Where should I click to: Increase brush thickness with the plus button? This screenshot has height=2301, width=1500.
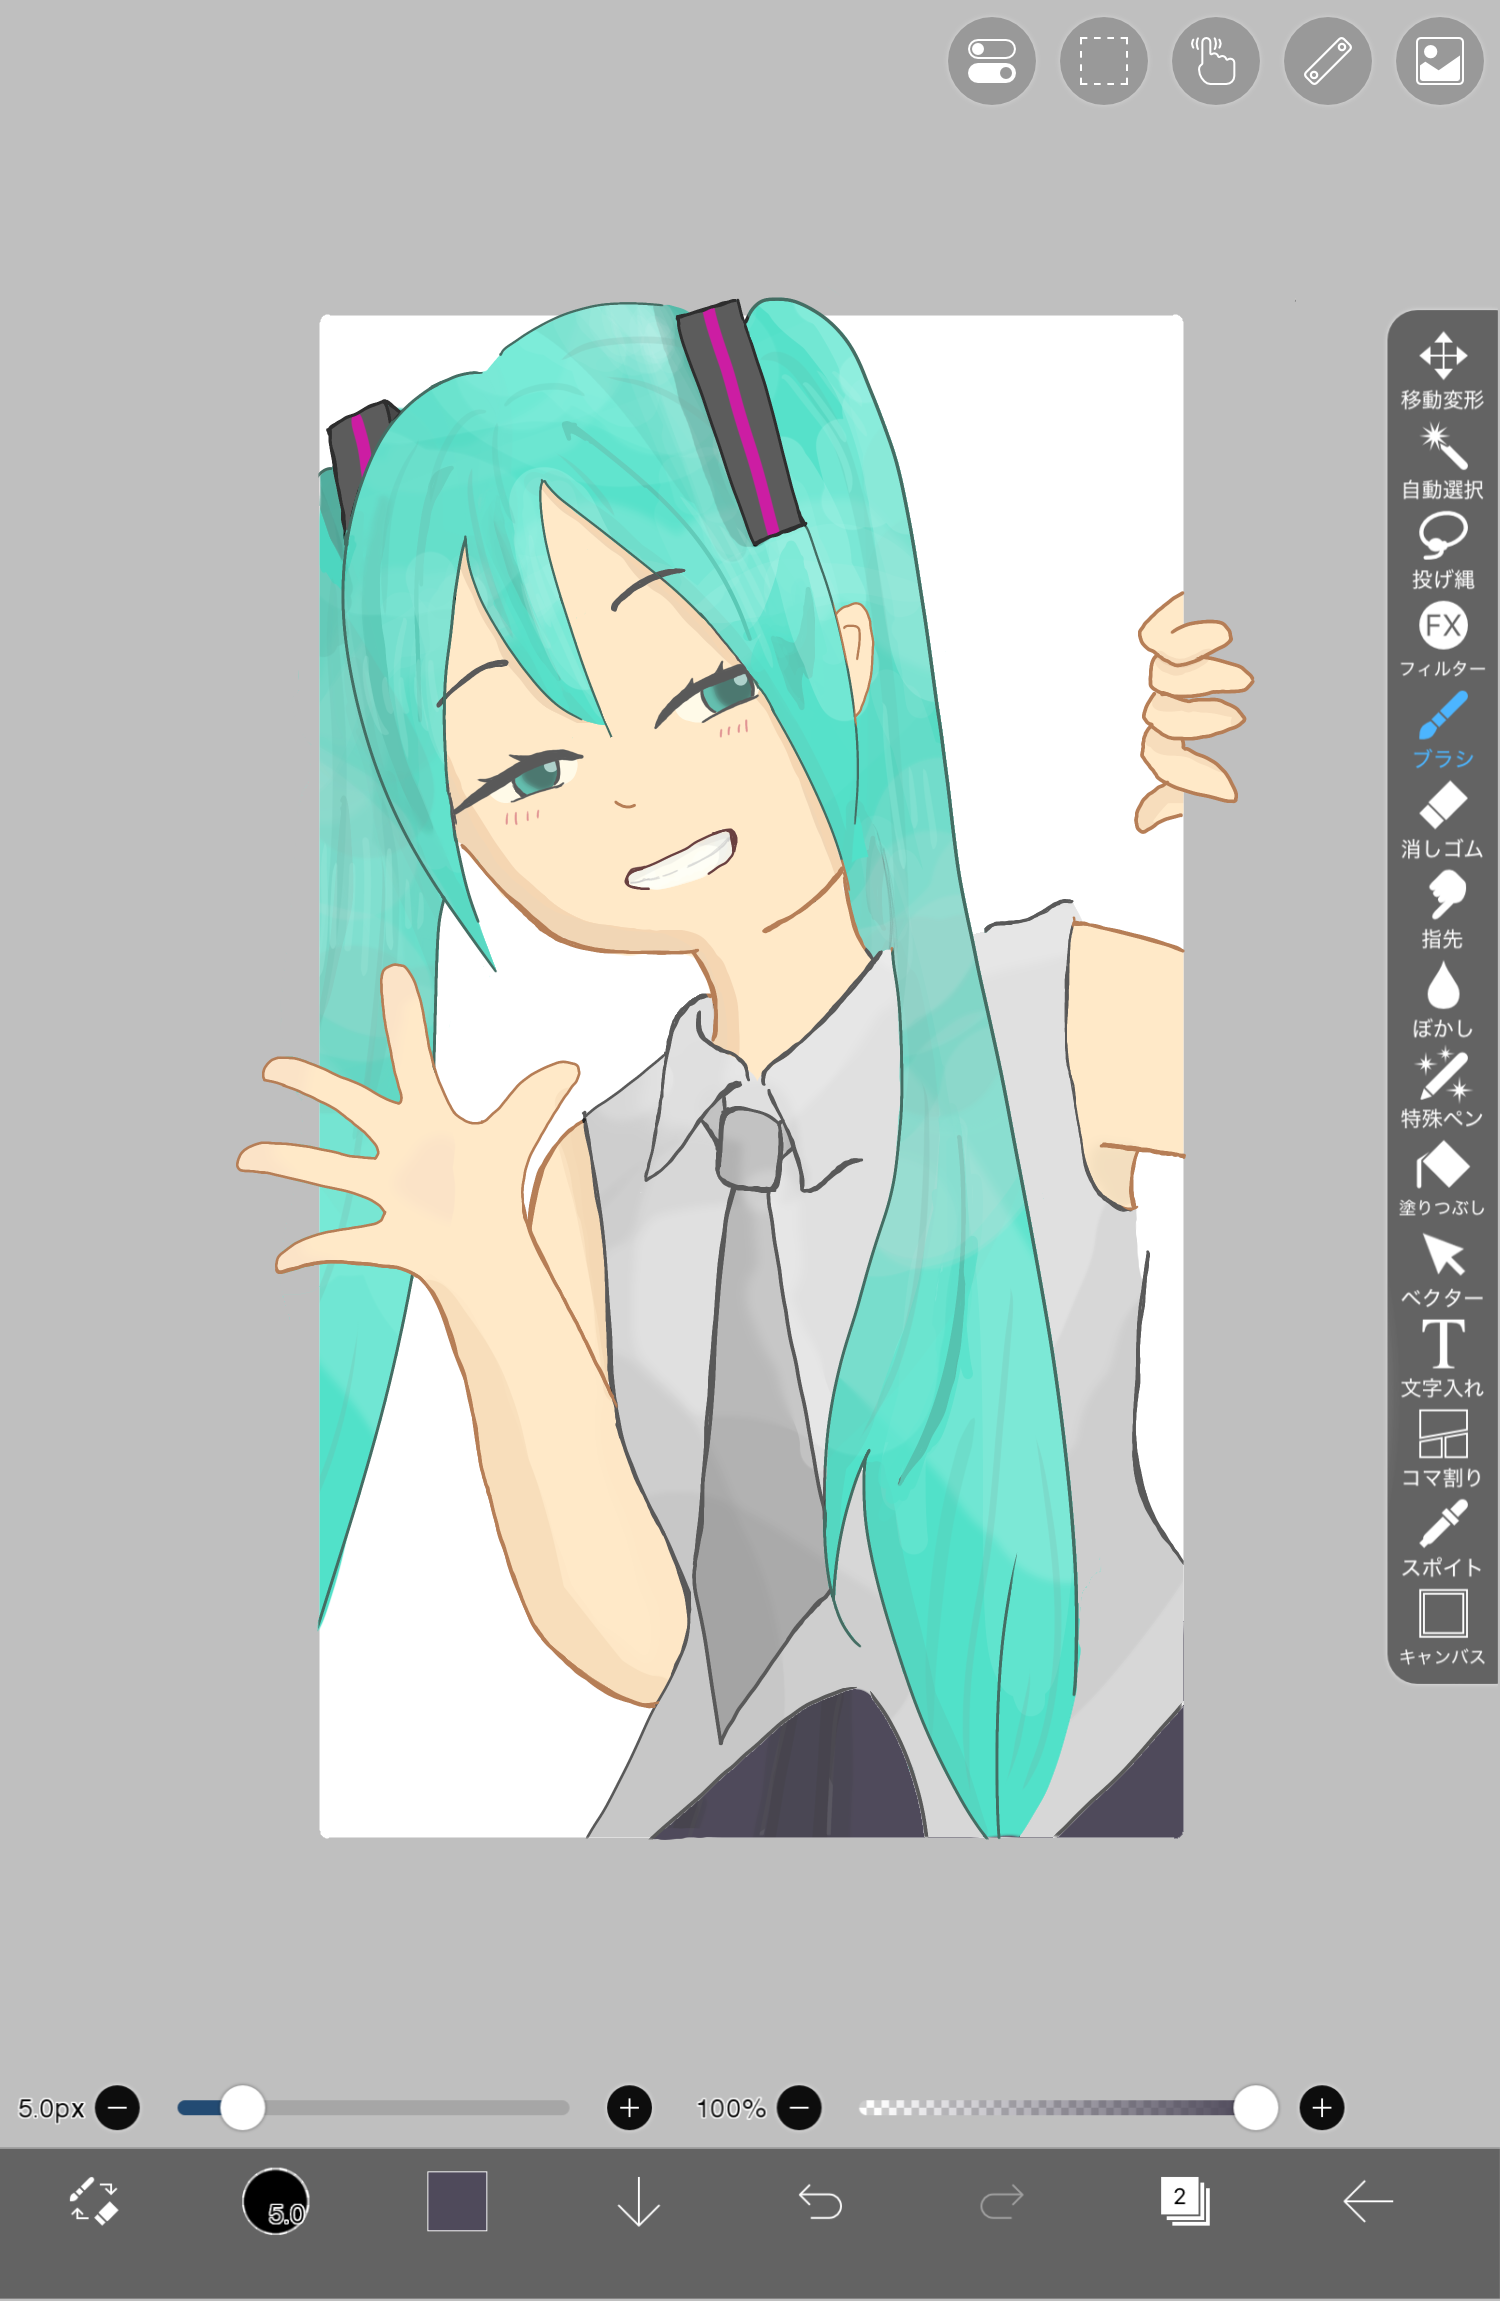(x=629, y=2108)
